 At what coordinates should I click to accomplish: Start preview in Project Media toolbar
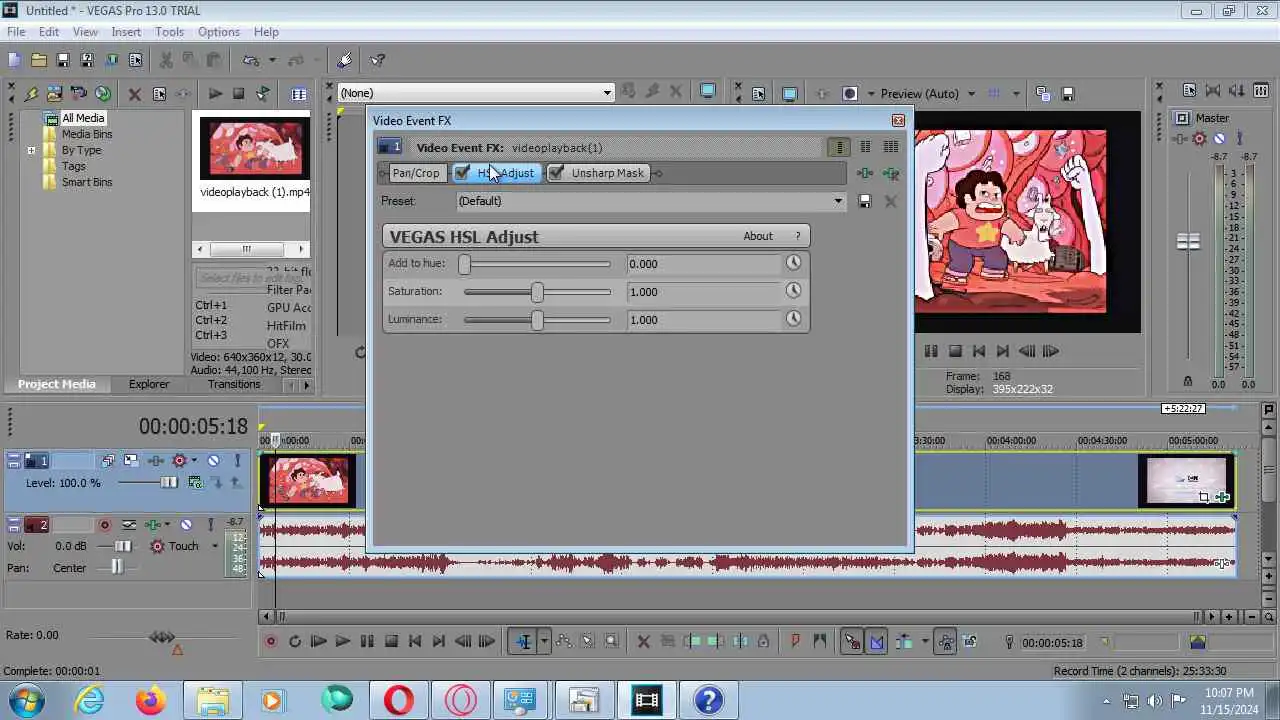click(x=215, y=94)
